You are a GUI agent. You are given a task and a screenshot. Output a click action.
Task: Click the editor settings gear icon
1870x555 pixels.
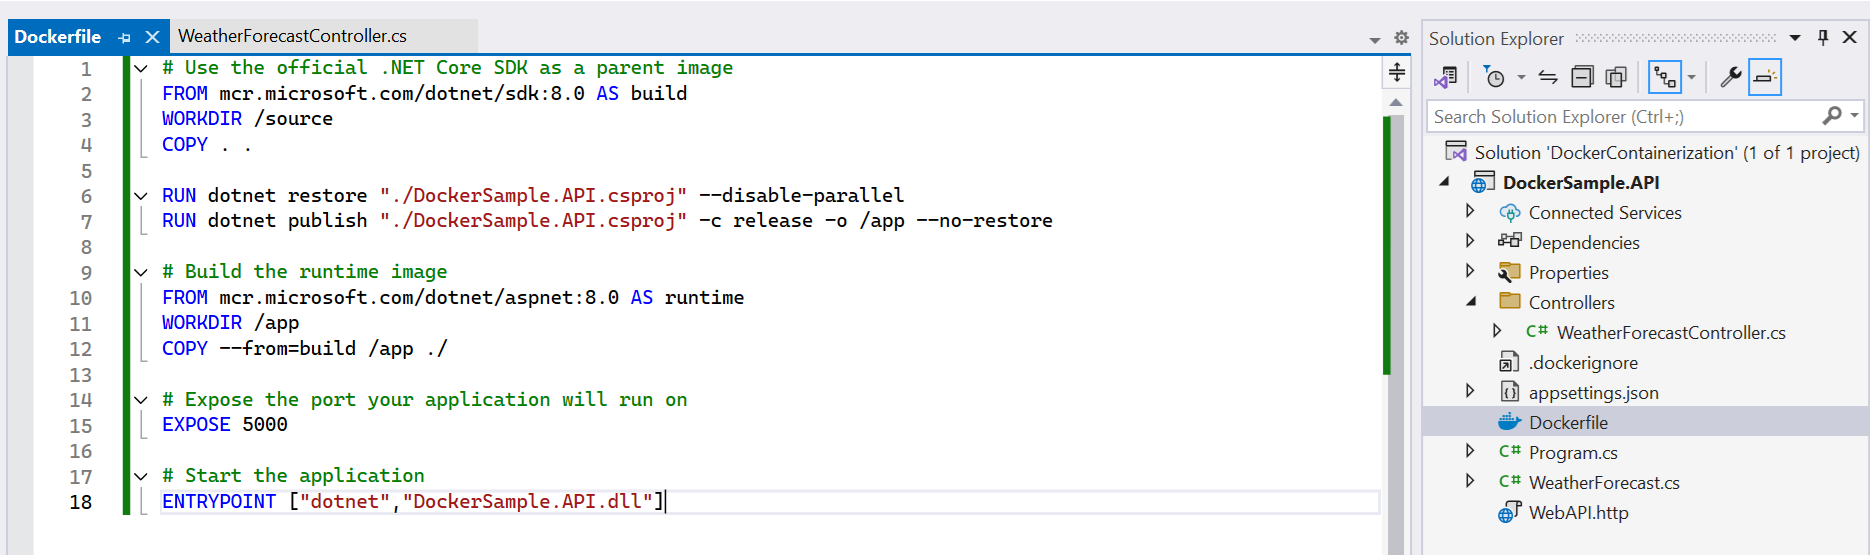pos(1401,38)
